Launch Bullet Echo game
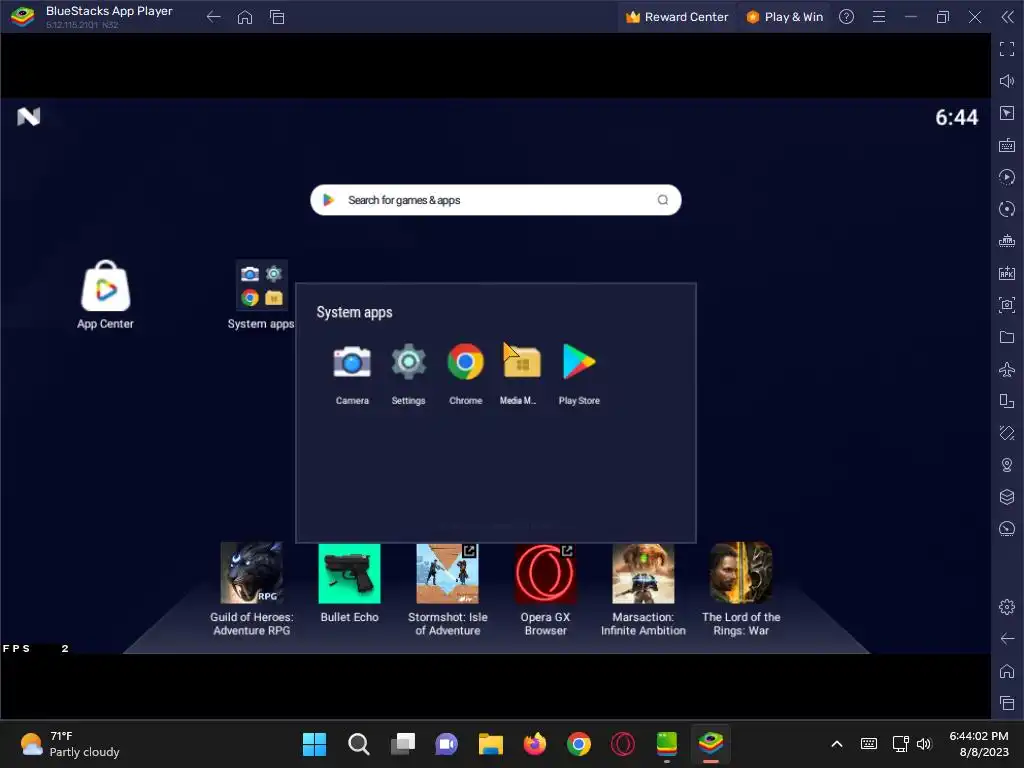 pyautogui.click(x=349, y=573)
